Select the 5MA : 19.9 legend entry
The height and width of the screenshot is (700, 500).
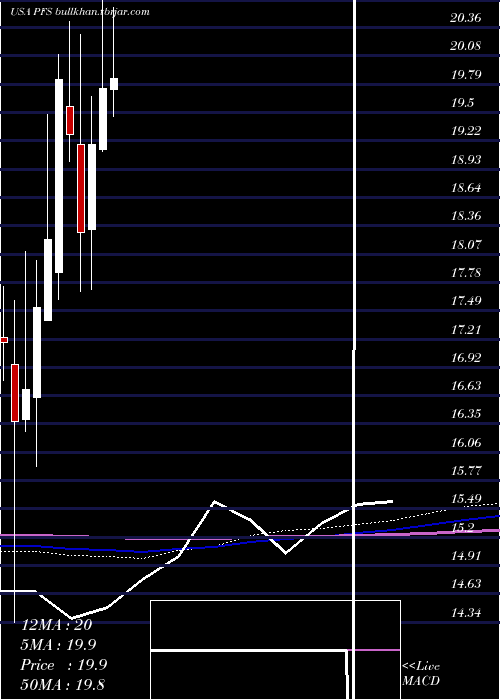[x=58, y=645]
